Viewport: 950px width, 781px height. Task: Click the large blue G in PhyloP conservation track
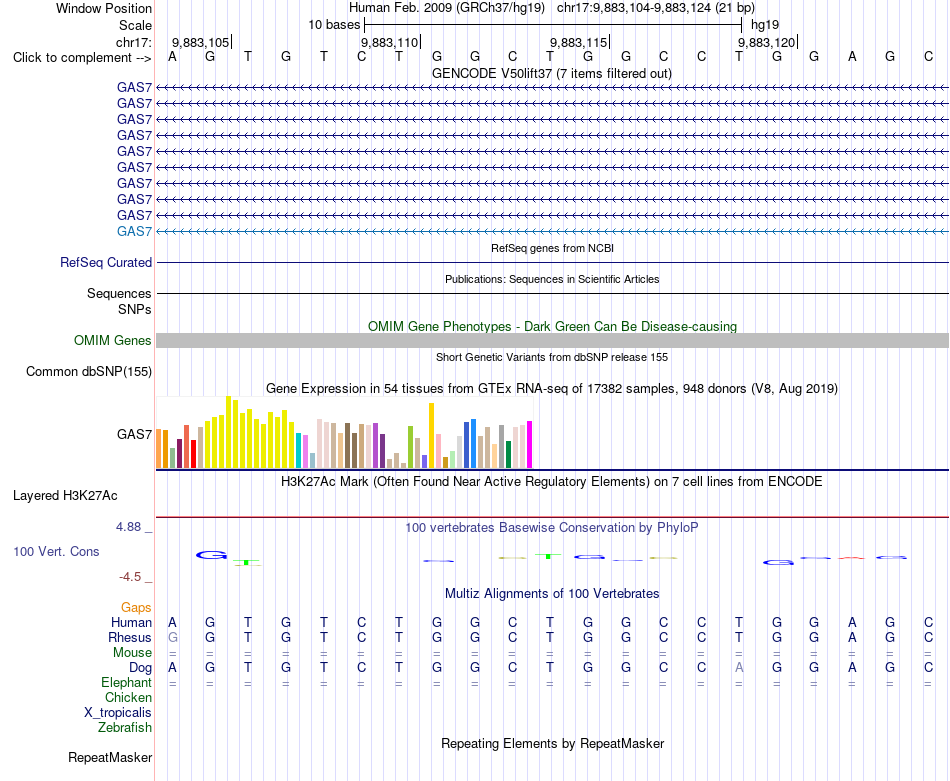coord(211,555)
